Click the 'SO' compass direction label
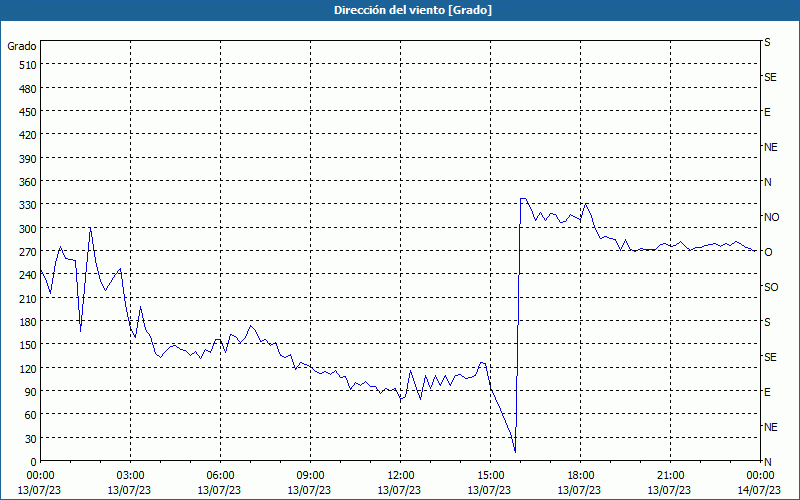 (771, 287)
